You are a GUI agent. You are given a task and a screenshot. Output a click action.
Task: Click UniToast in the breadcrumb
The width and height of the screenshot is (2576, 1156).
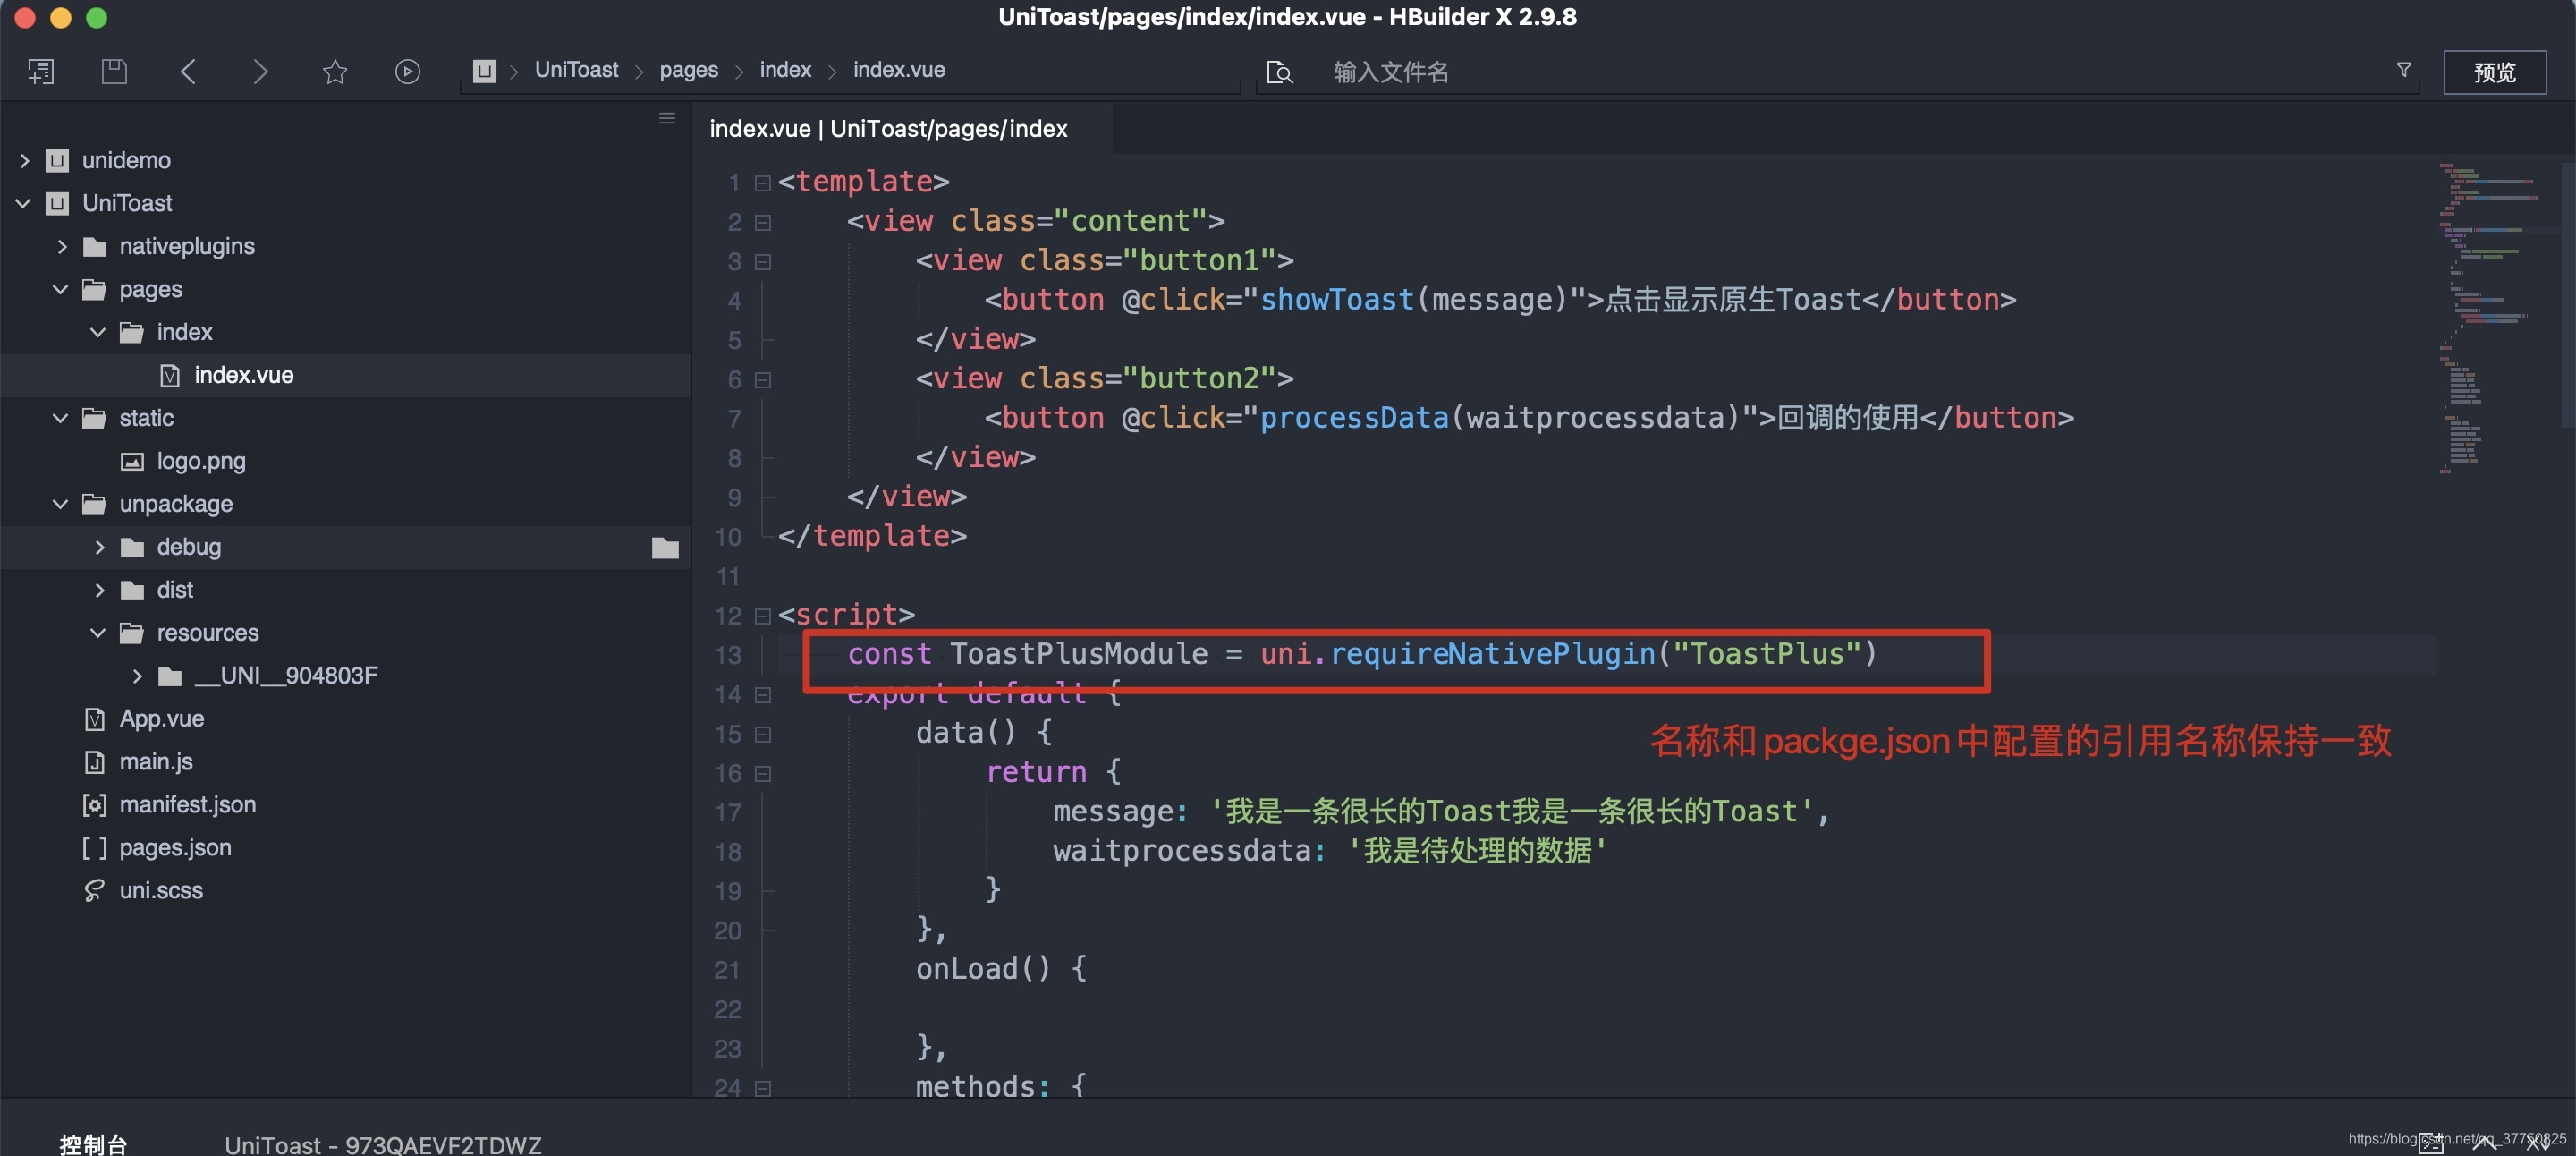576,70
